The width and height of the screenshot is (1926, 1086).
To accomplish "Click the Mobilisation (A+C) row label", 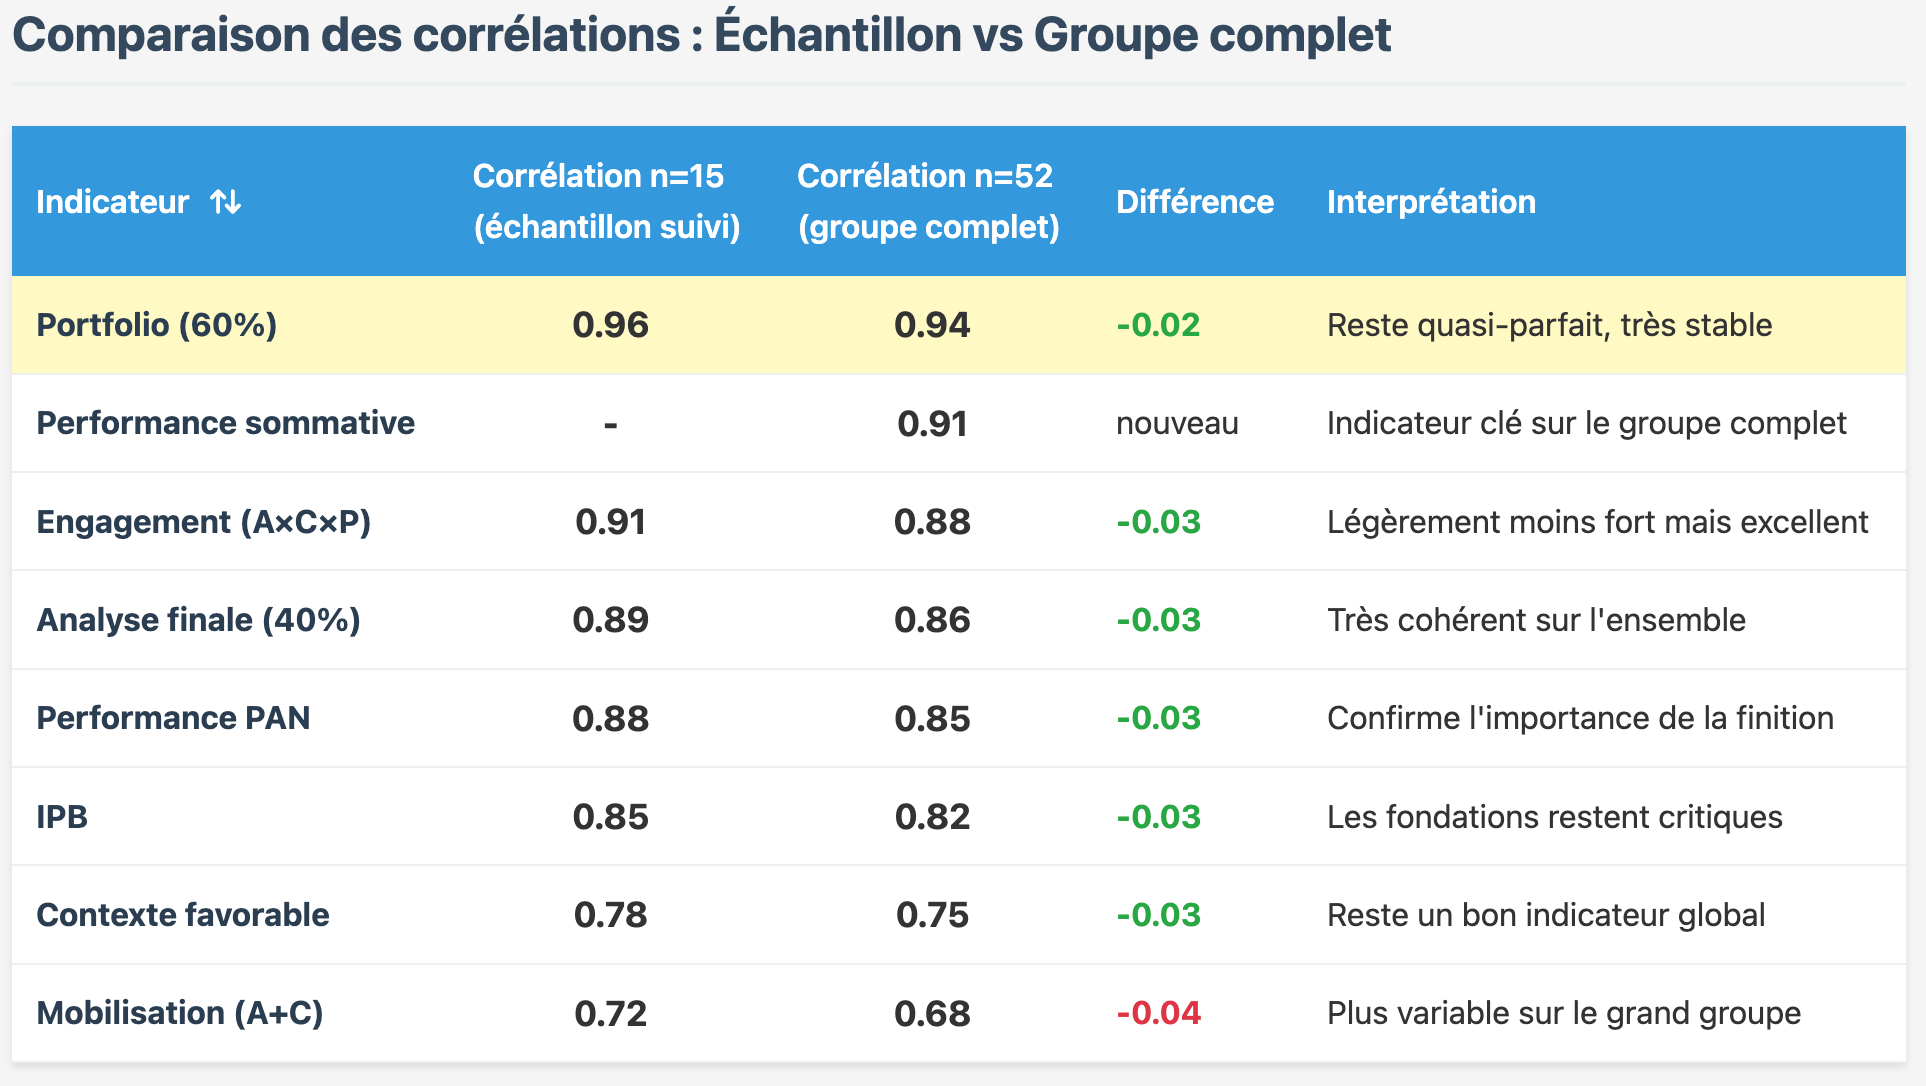I will (x=180, y=1013).
